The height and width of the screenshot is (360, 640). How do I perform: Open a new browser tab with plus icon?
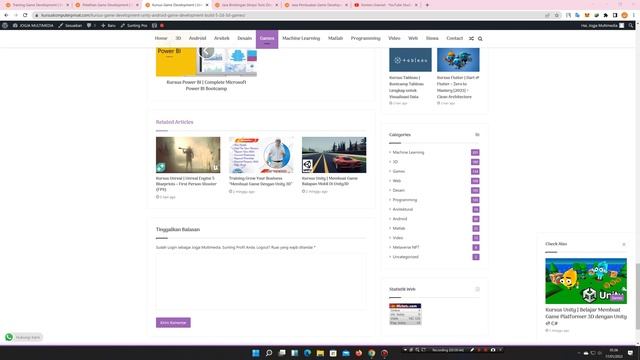point(427,5)
